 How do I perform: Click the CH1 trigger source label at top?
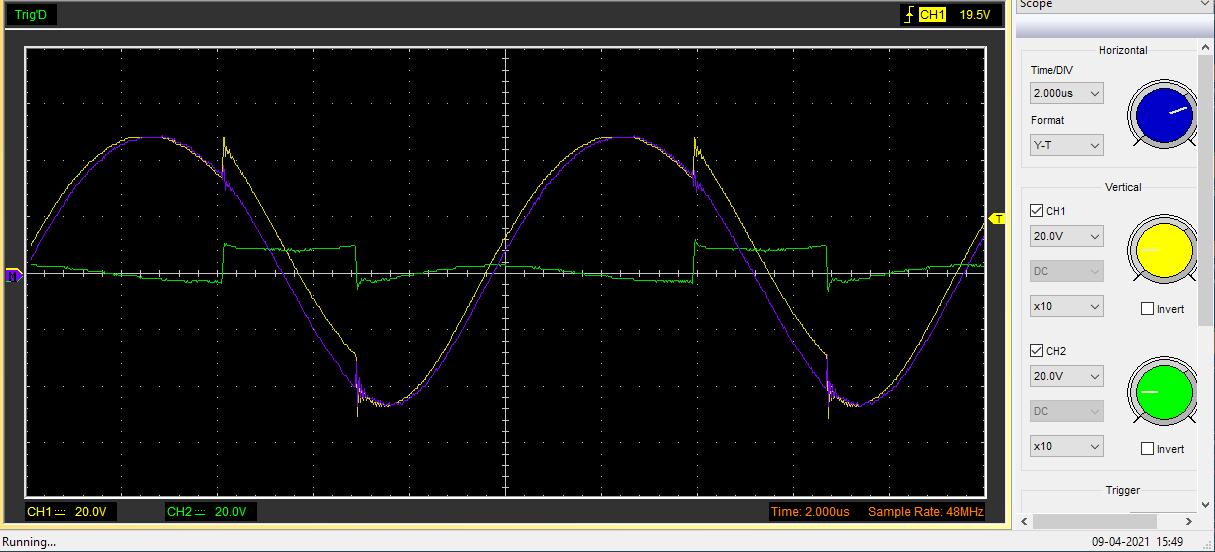coord(932,15)
